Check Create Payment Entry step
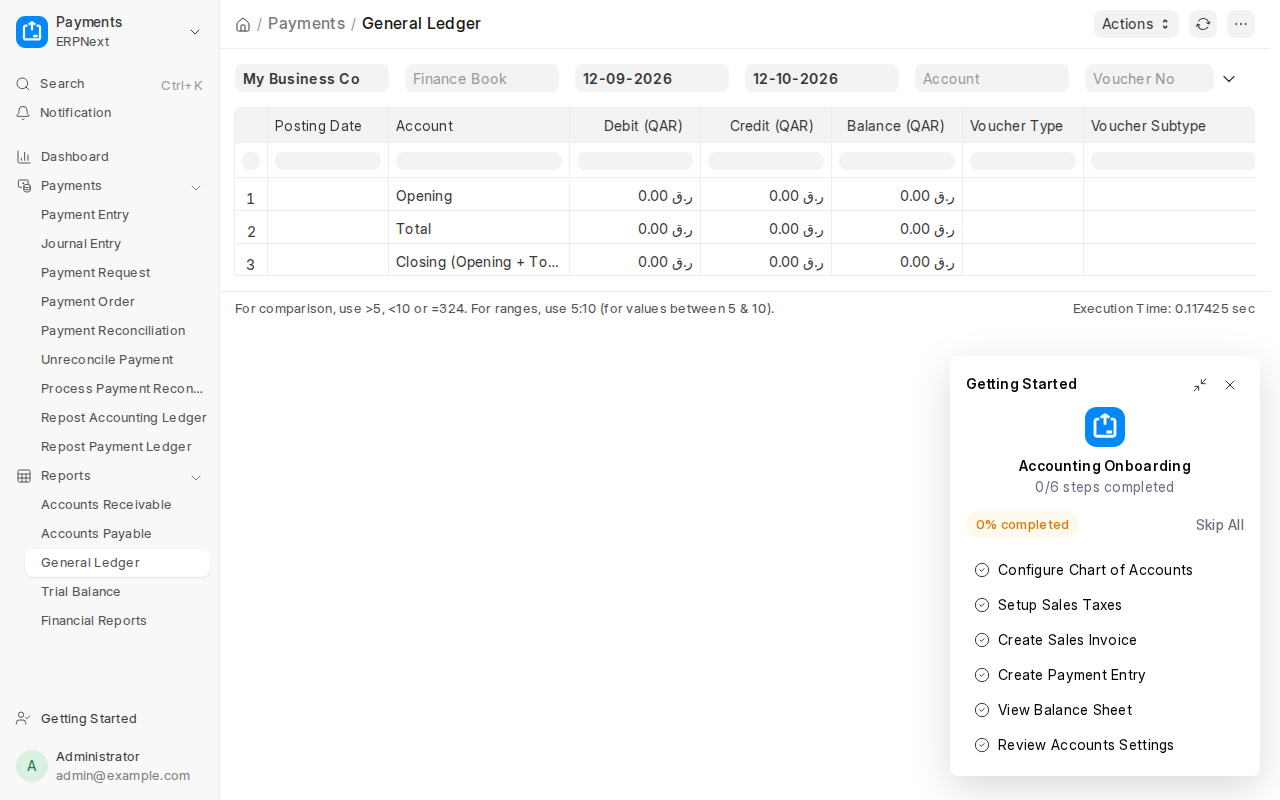This screenshot has height=800, width=1280. (x=982, y=675)
